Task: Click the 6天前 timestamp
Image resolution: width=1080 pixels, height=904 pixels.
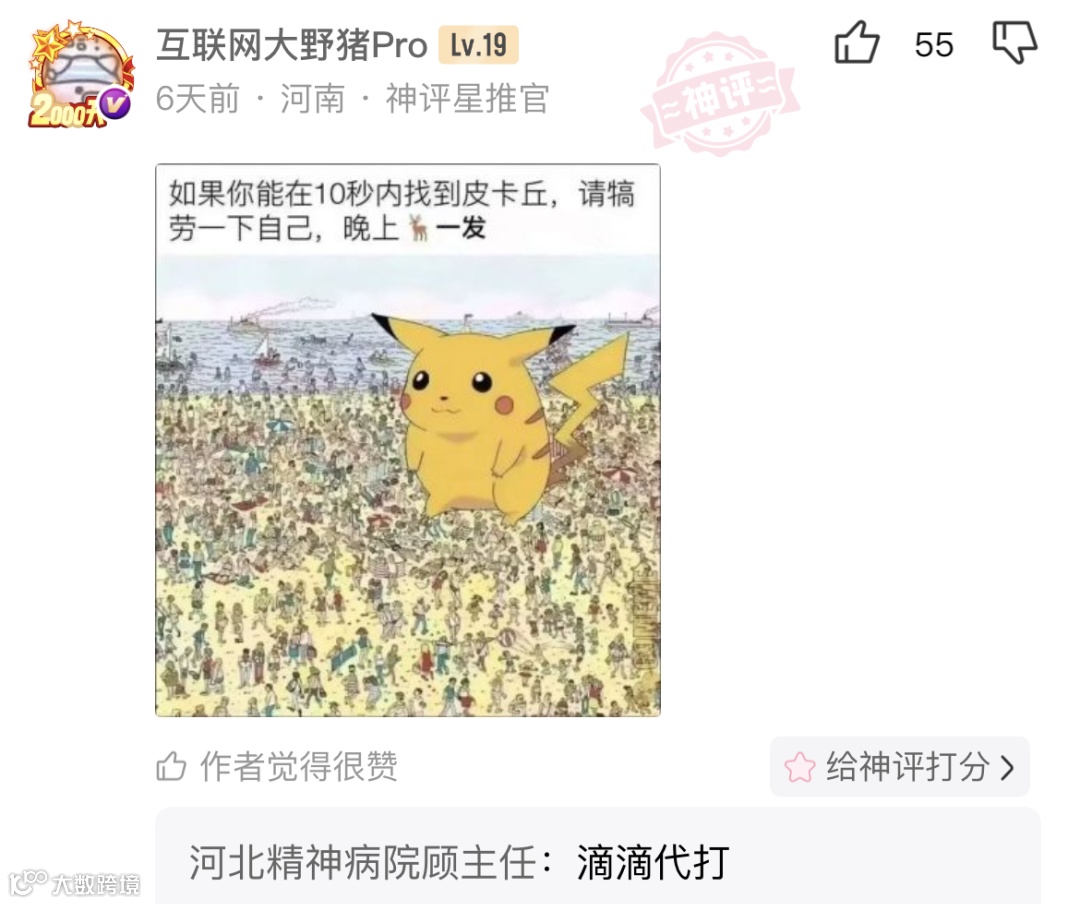Action: (x=198, y=99)
